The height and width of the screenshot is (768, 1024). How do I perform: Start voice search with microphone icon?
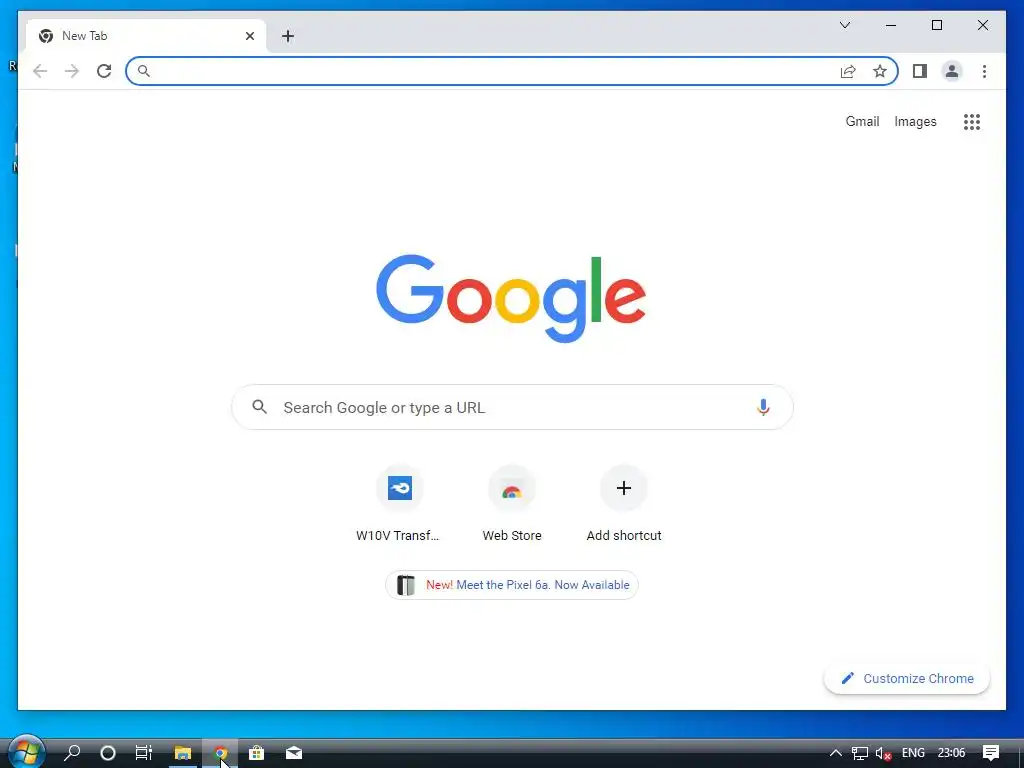(763, 408)
